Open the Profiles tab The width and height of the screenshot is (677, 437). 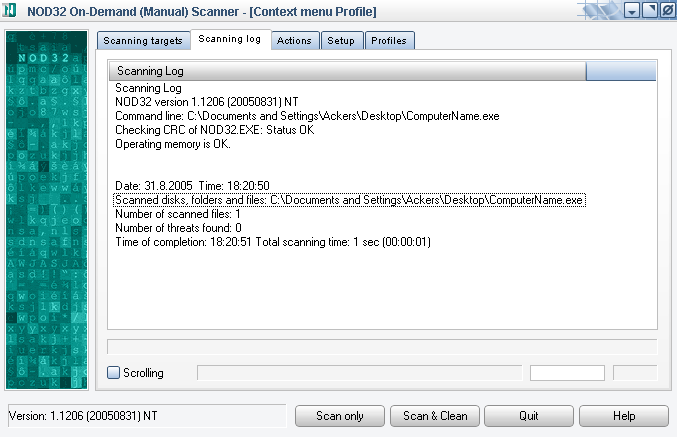click(x=389, y=41)
